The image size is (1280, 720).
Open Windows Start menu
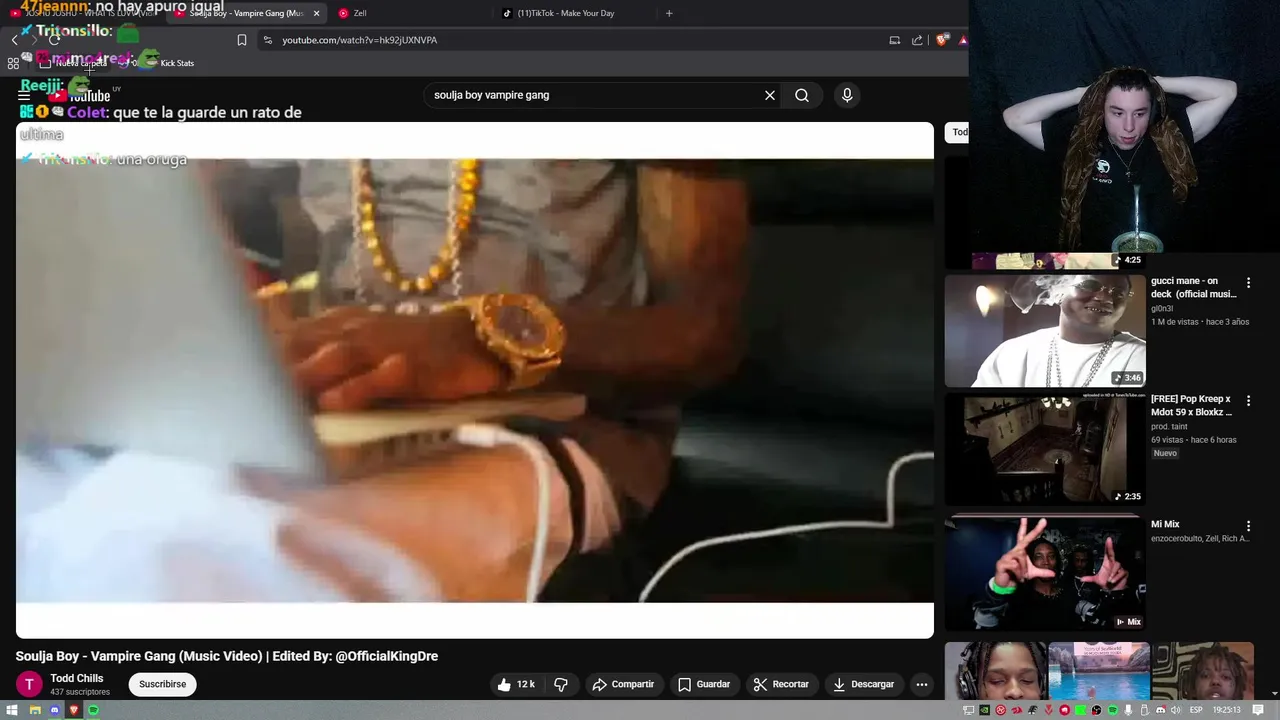point(12,710)
